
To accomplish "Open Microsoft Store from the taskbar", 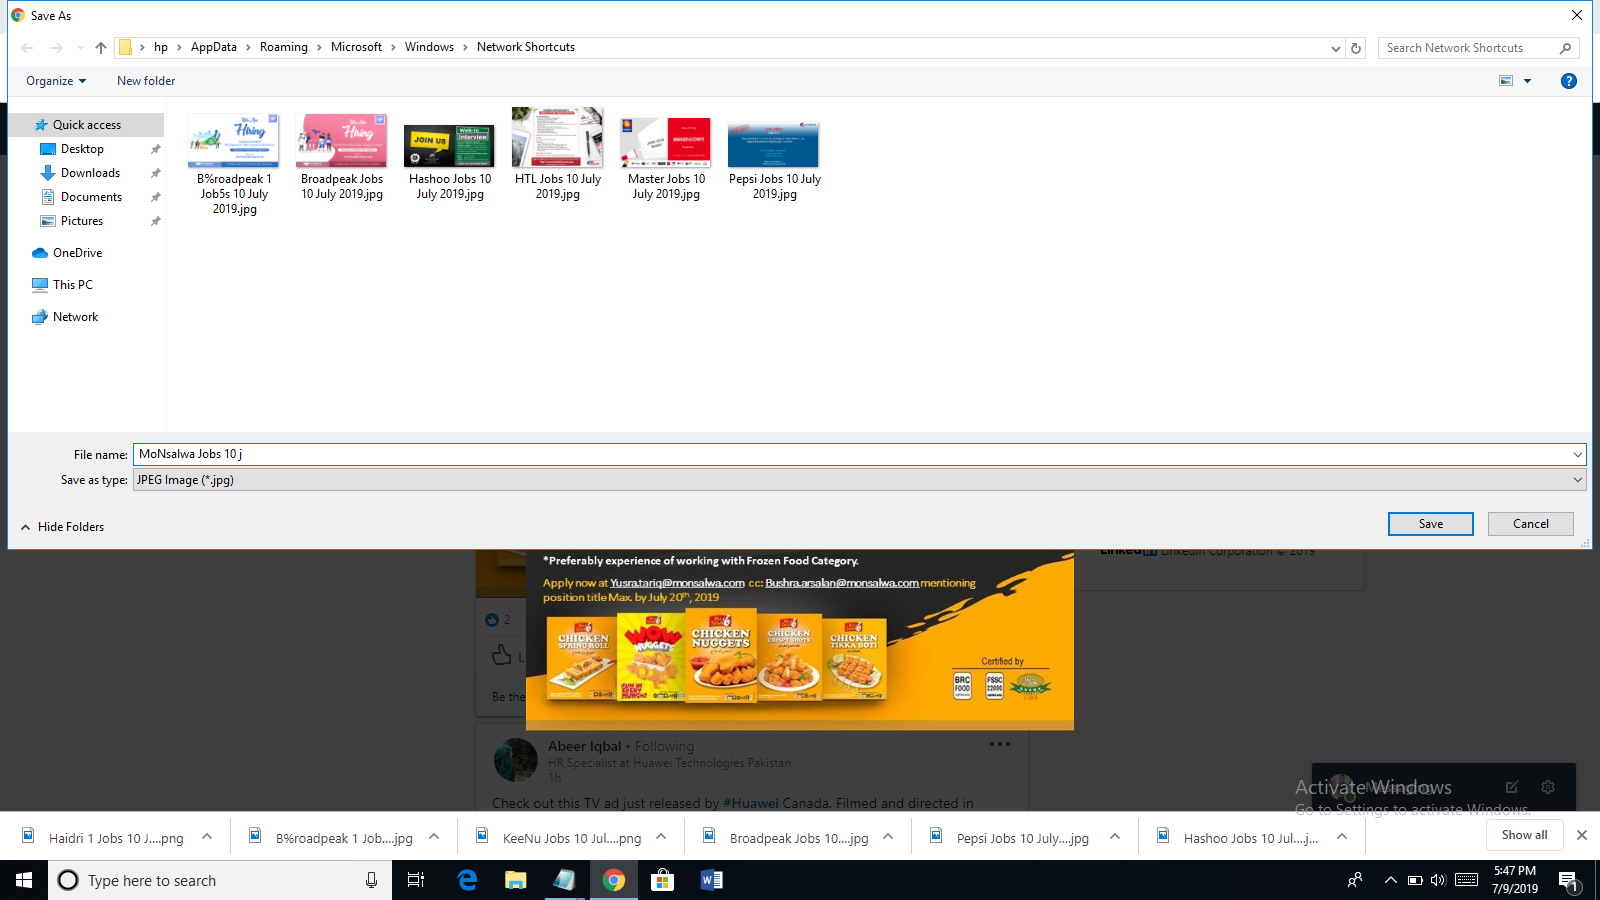I will coord(662,880).
